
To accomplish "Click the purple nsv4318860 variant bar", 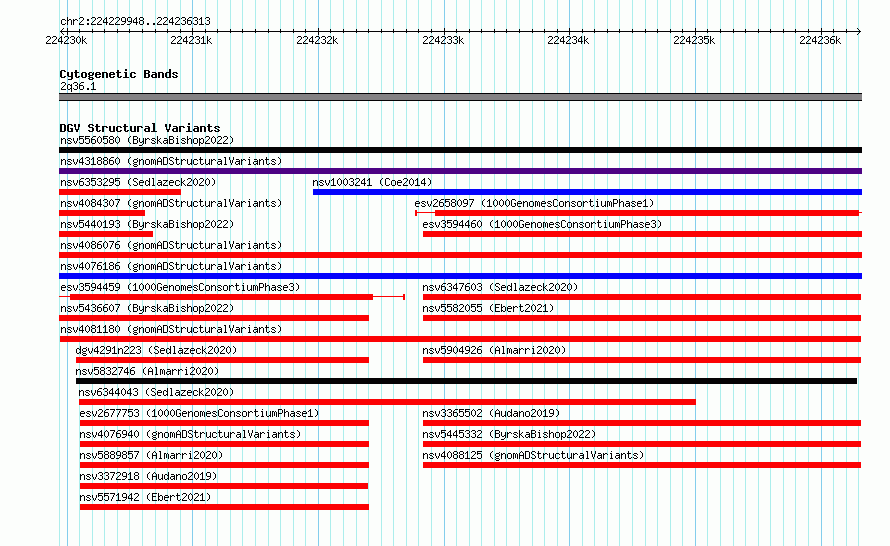I will [x=460, y=171].
